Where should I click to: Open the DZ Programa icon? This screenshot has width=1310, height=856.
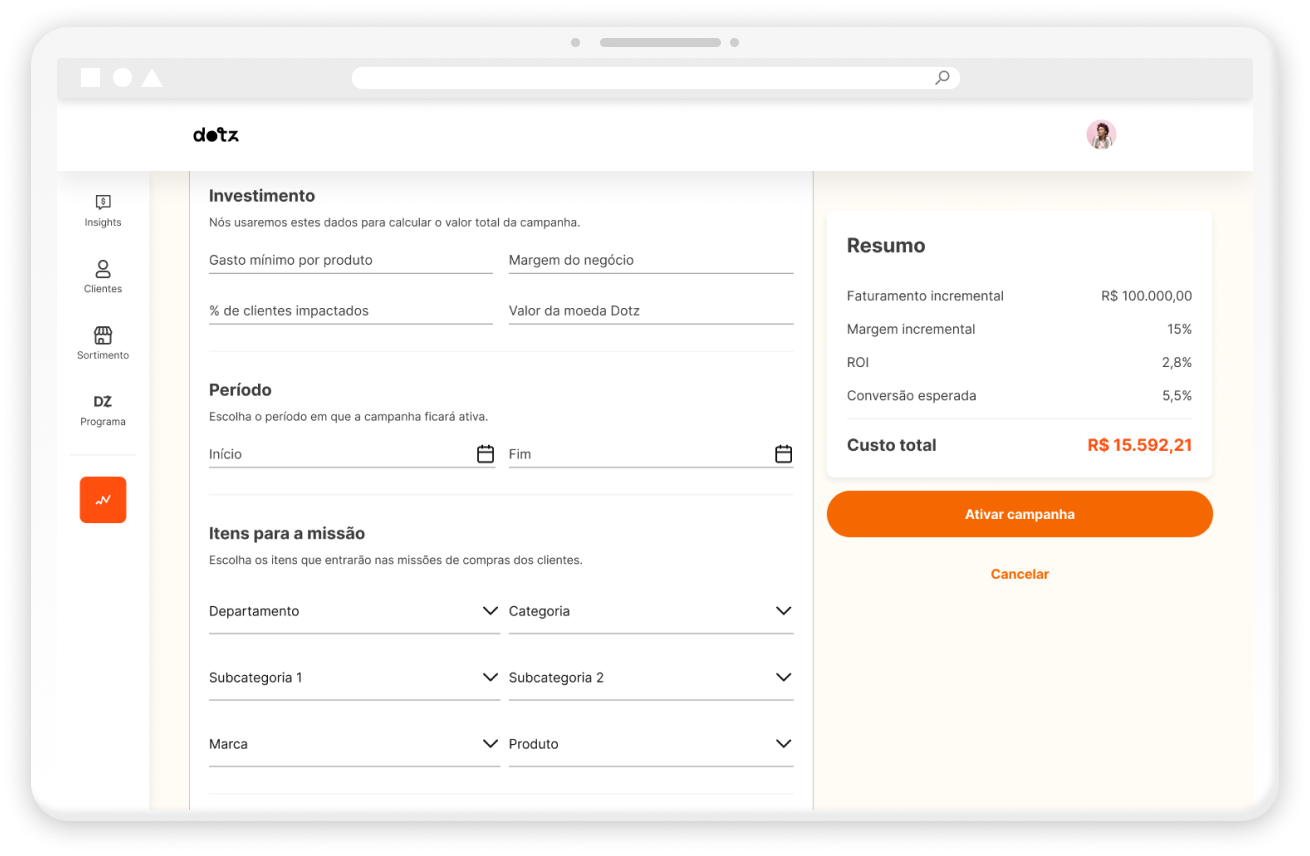pos(103,402)
